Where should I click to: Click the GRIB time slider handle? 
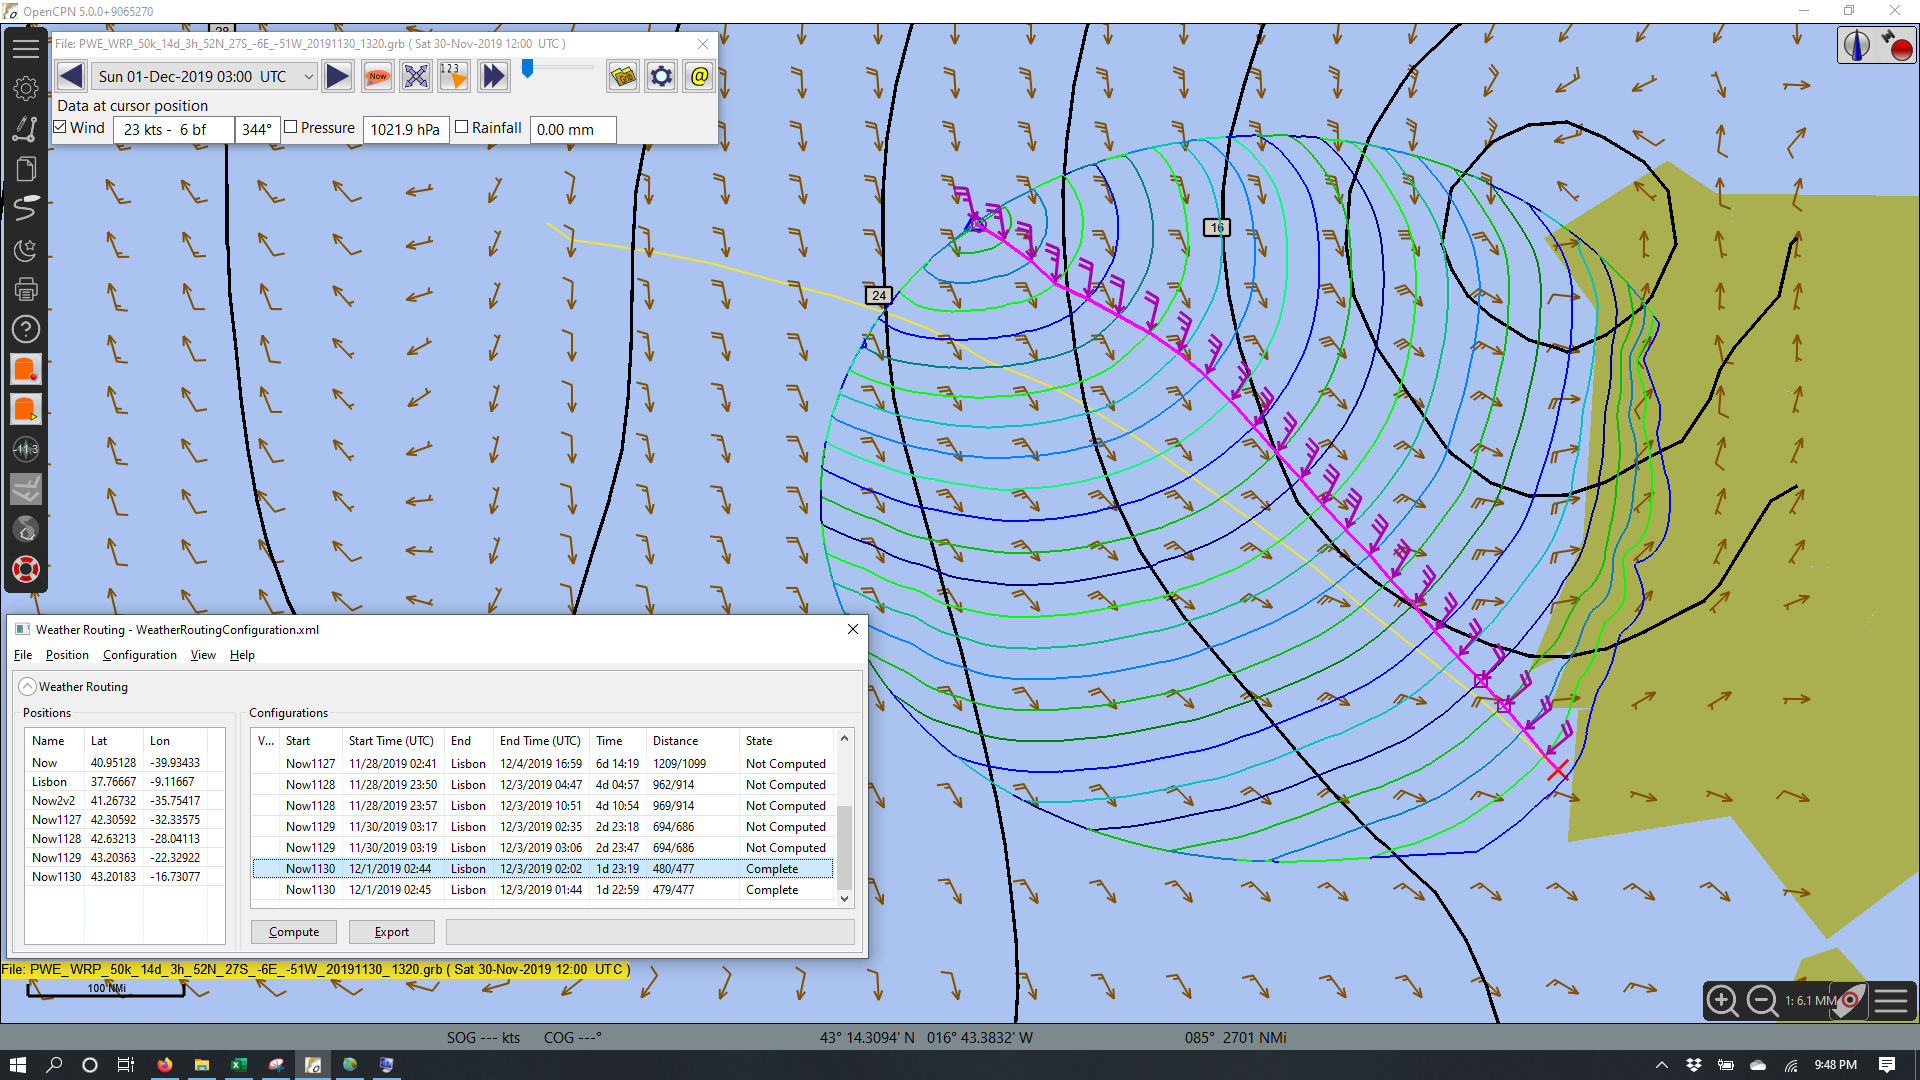coord(528,68)
